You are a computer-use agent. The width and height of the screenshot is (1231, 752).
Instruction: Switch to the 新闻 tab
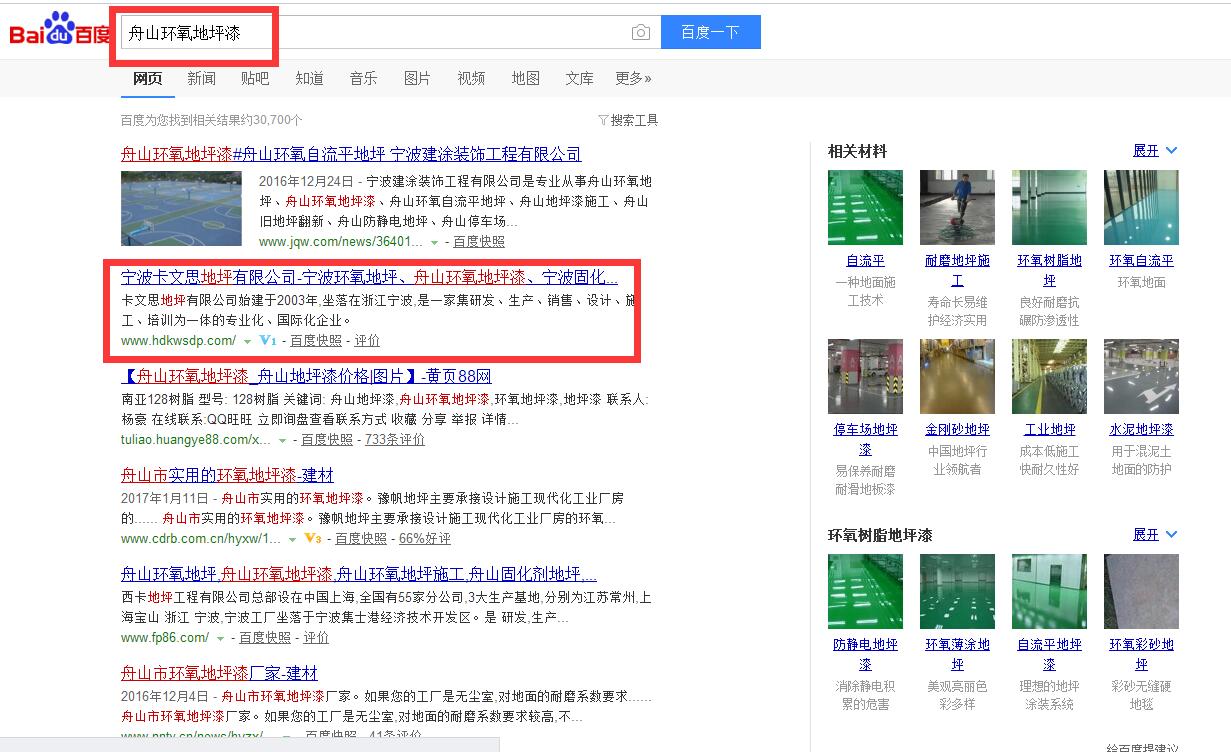[x=201, y=78]
